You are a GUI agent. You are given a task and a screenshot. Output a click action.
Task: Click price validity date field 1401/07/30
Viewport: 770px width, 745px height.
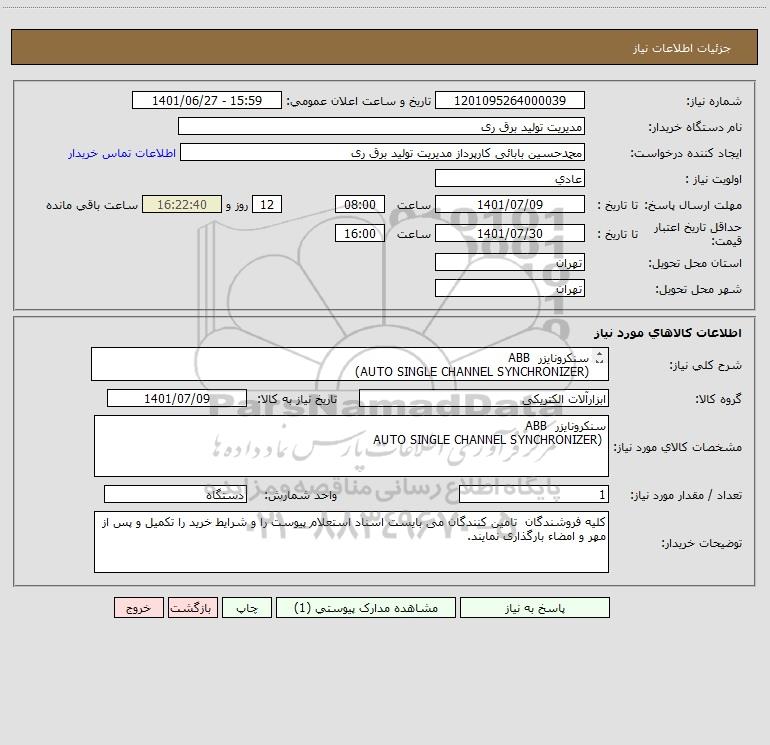[510, 233]
